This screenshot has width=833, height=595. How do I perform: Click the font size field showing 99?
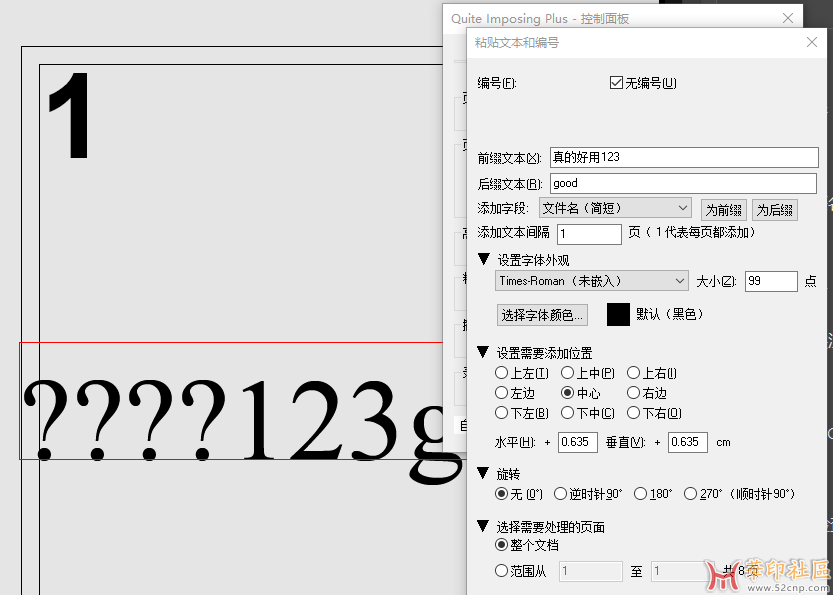point(770,281)
